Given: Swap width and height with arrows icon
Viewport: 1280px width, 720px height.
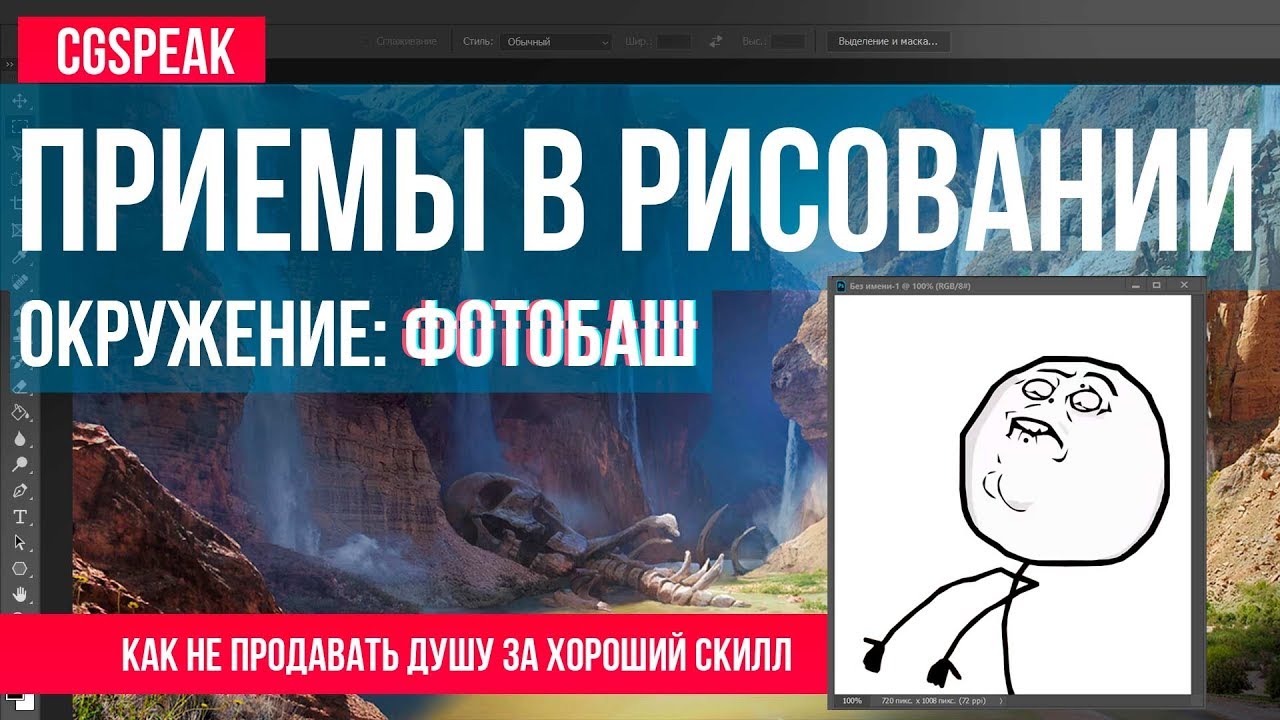Looking at the screenshot, I should click(715, 42).
